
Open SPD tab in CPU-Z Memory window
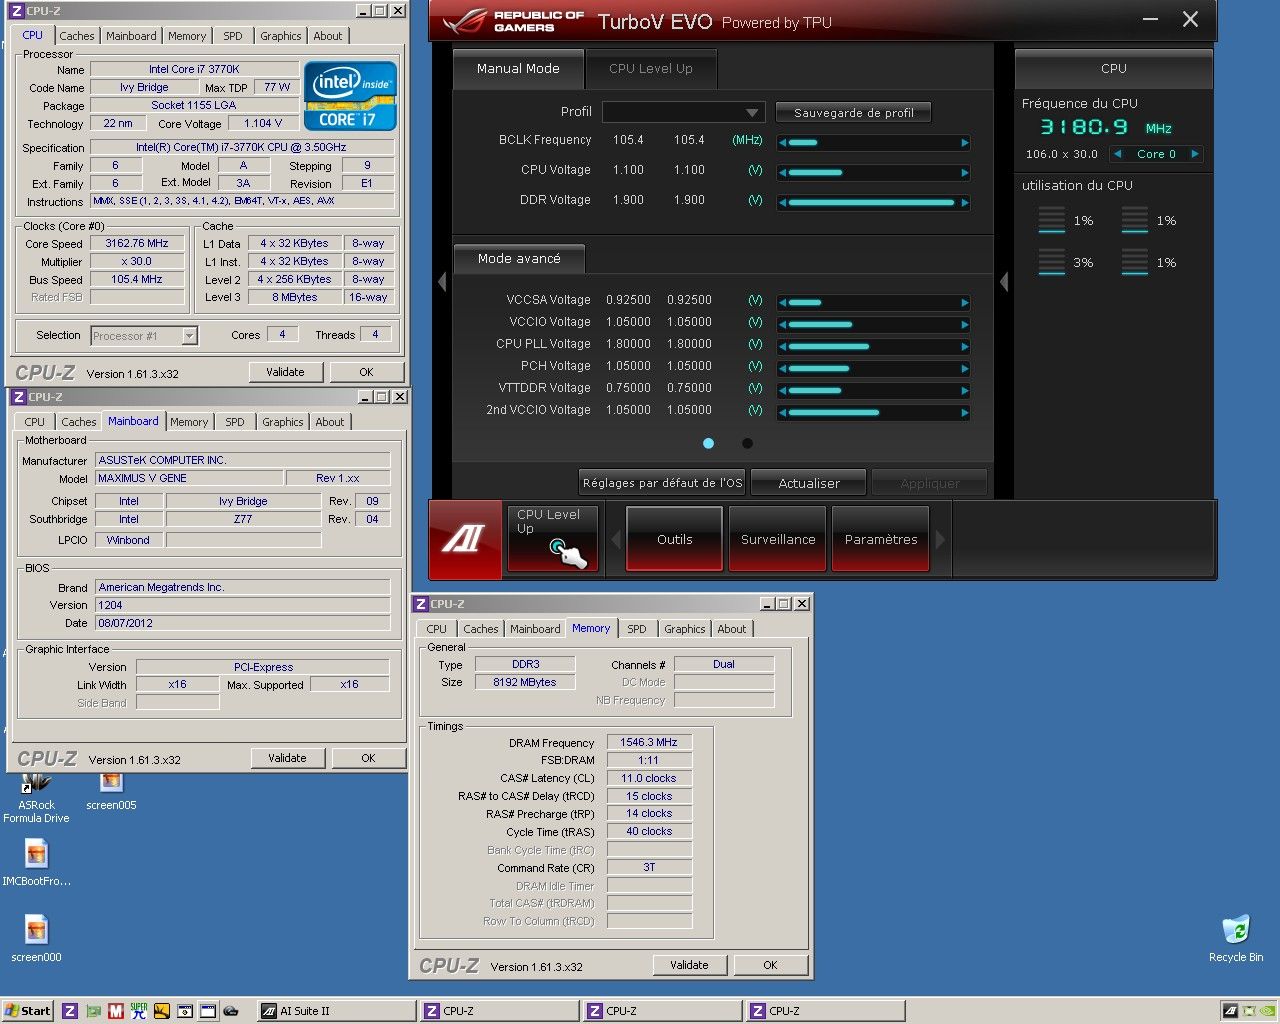pos(637,629)
